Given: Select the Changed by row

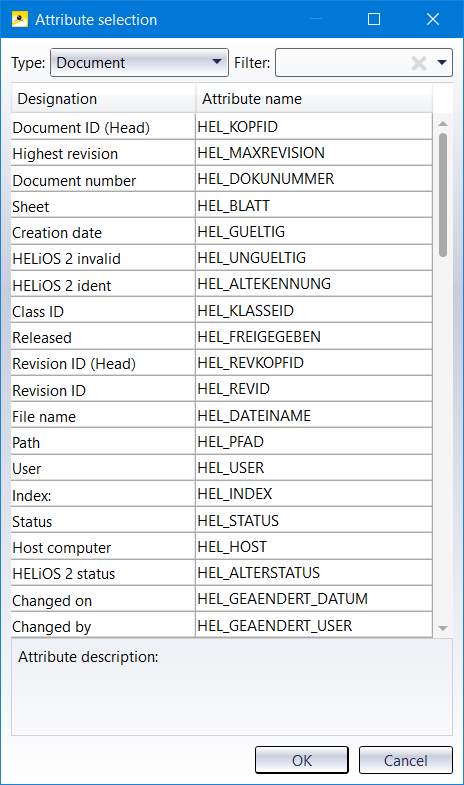Looking at the screenshot, I should click(x=221, y=626).
